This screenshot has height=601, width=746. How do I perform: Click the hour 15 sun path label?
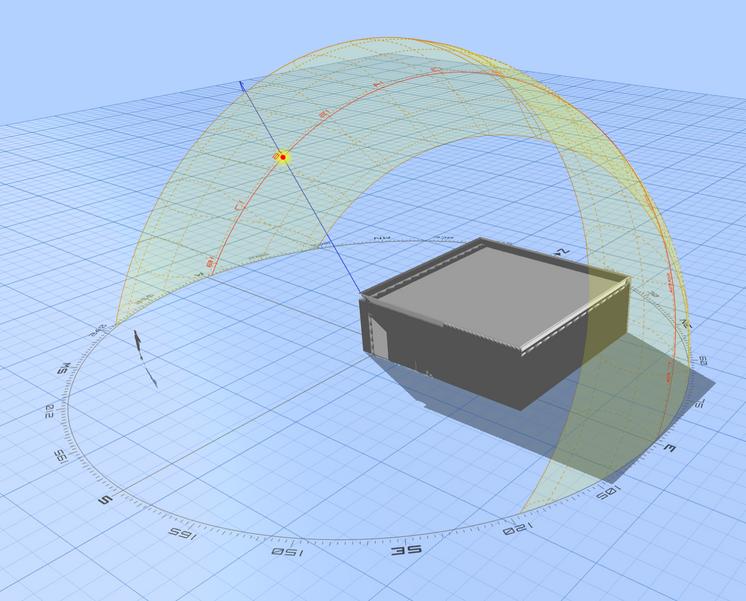325,114
